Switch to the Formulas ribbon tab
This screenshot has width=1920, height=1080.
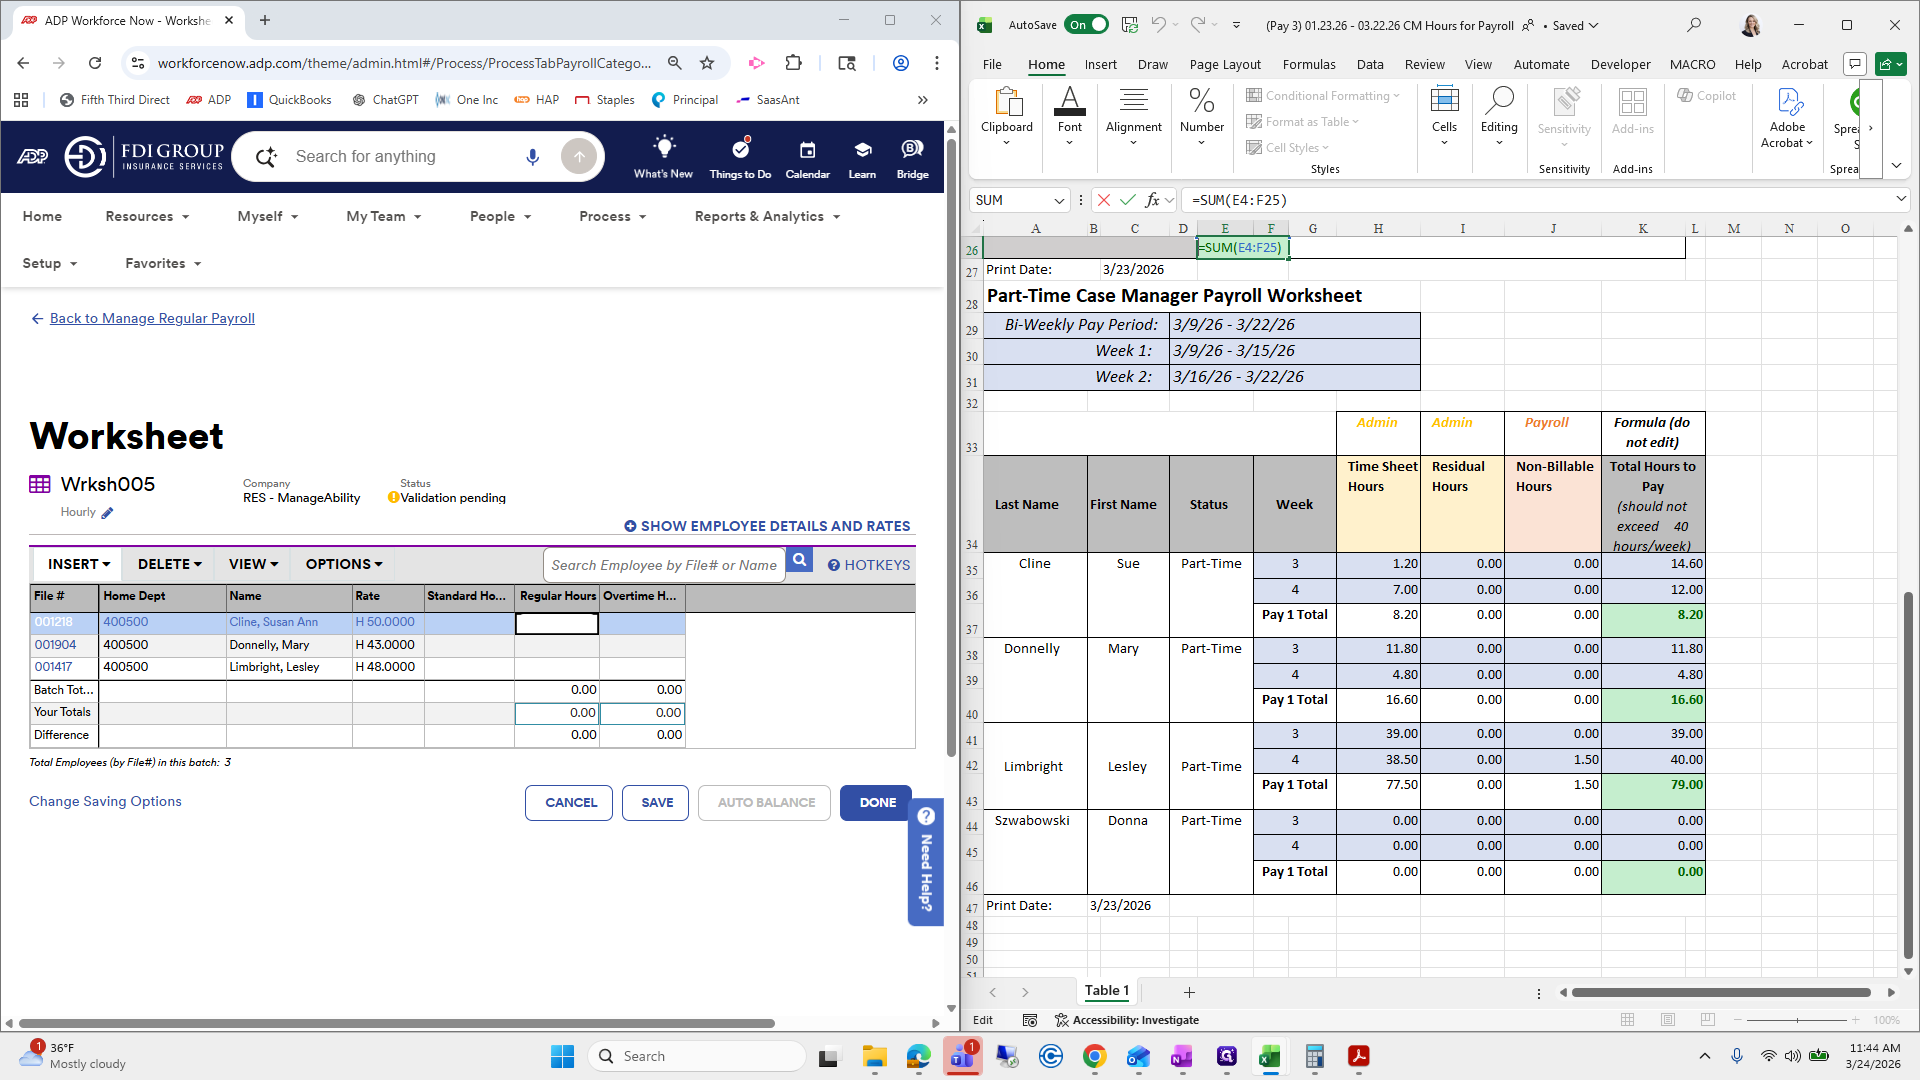1308,64
